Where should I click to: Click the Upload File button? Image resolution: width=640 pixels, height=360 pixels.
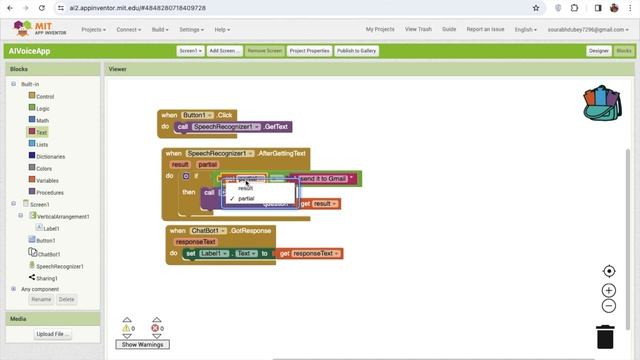[52, 334]
